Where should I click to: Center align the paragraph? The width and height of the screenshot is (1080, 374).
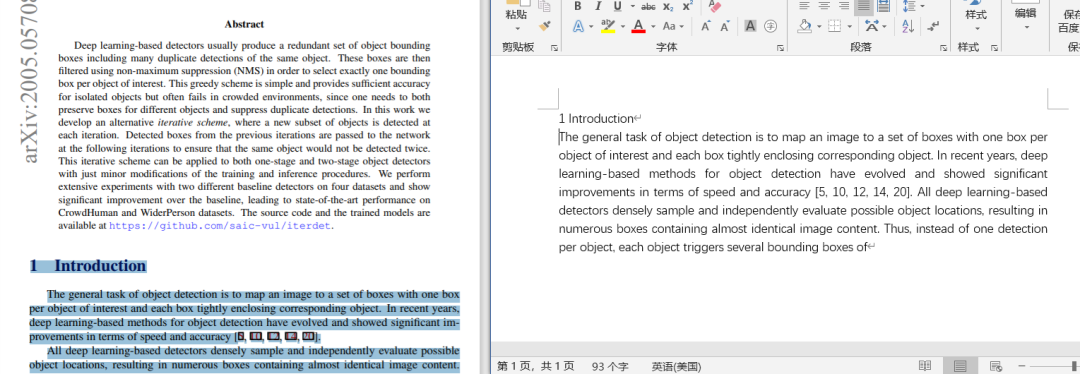[x=824, y=6]
